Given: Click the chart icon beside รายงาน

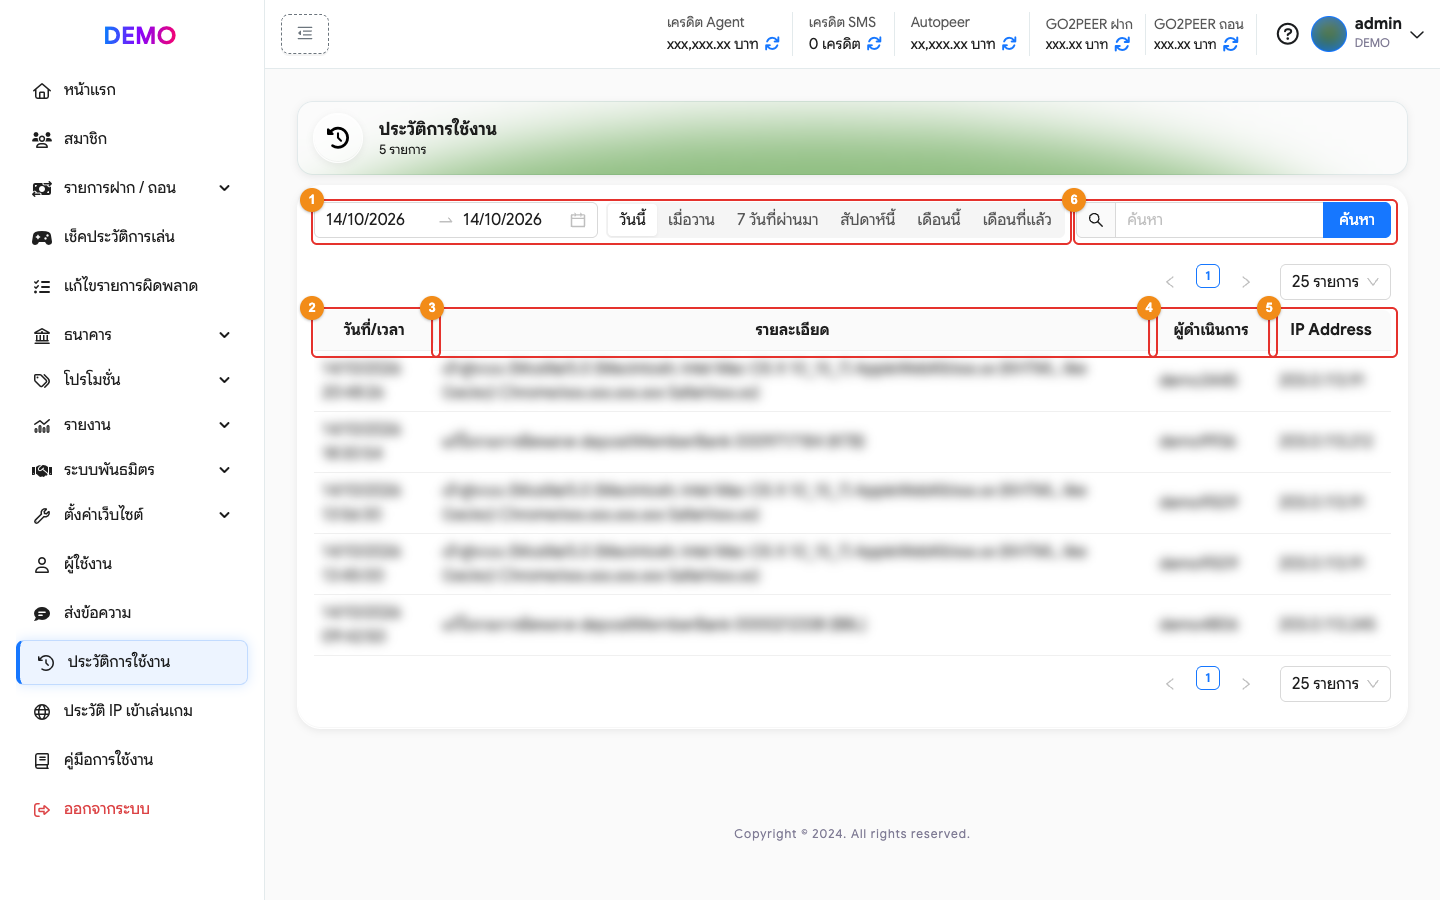Looking at the screenshot, I should pos(42,426).
